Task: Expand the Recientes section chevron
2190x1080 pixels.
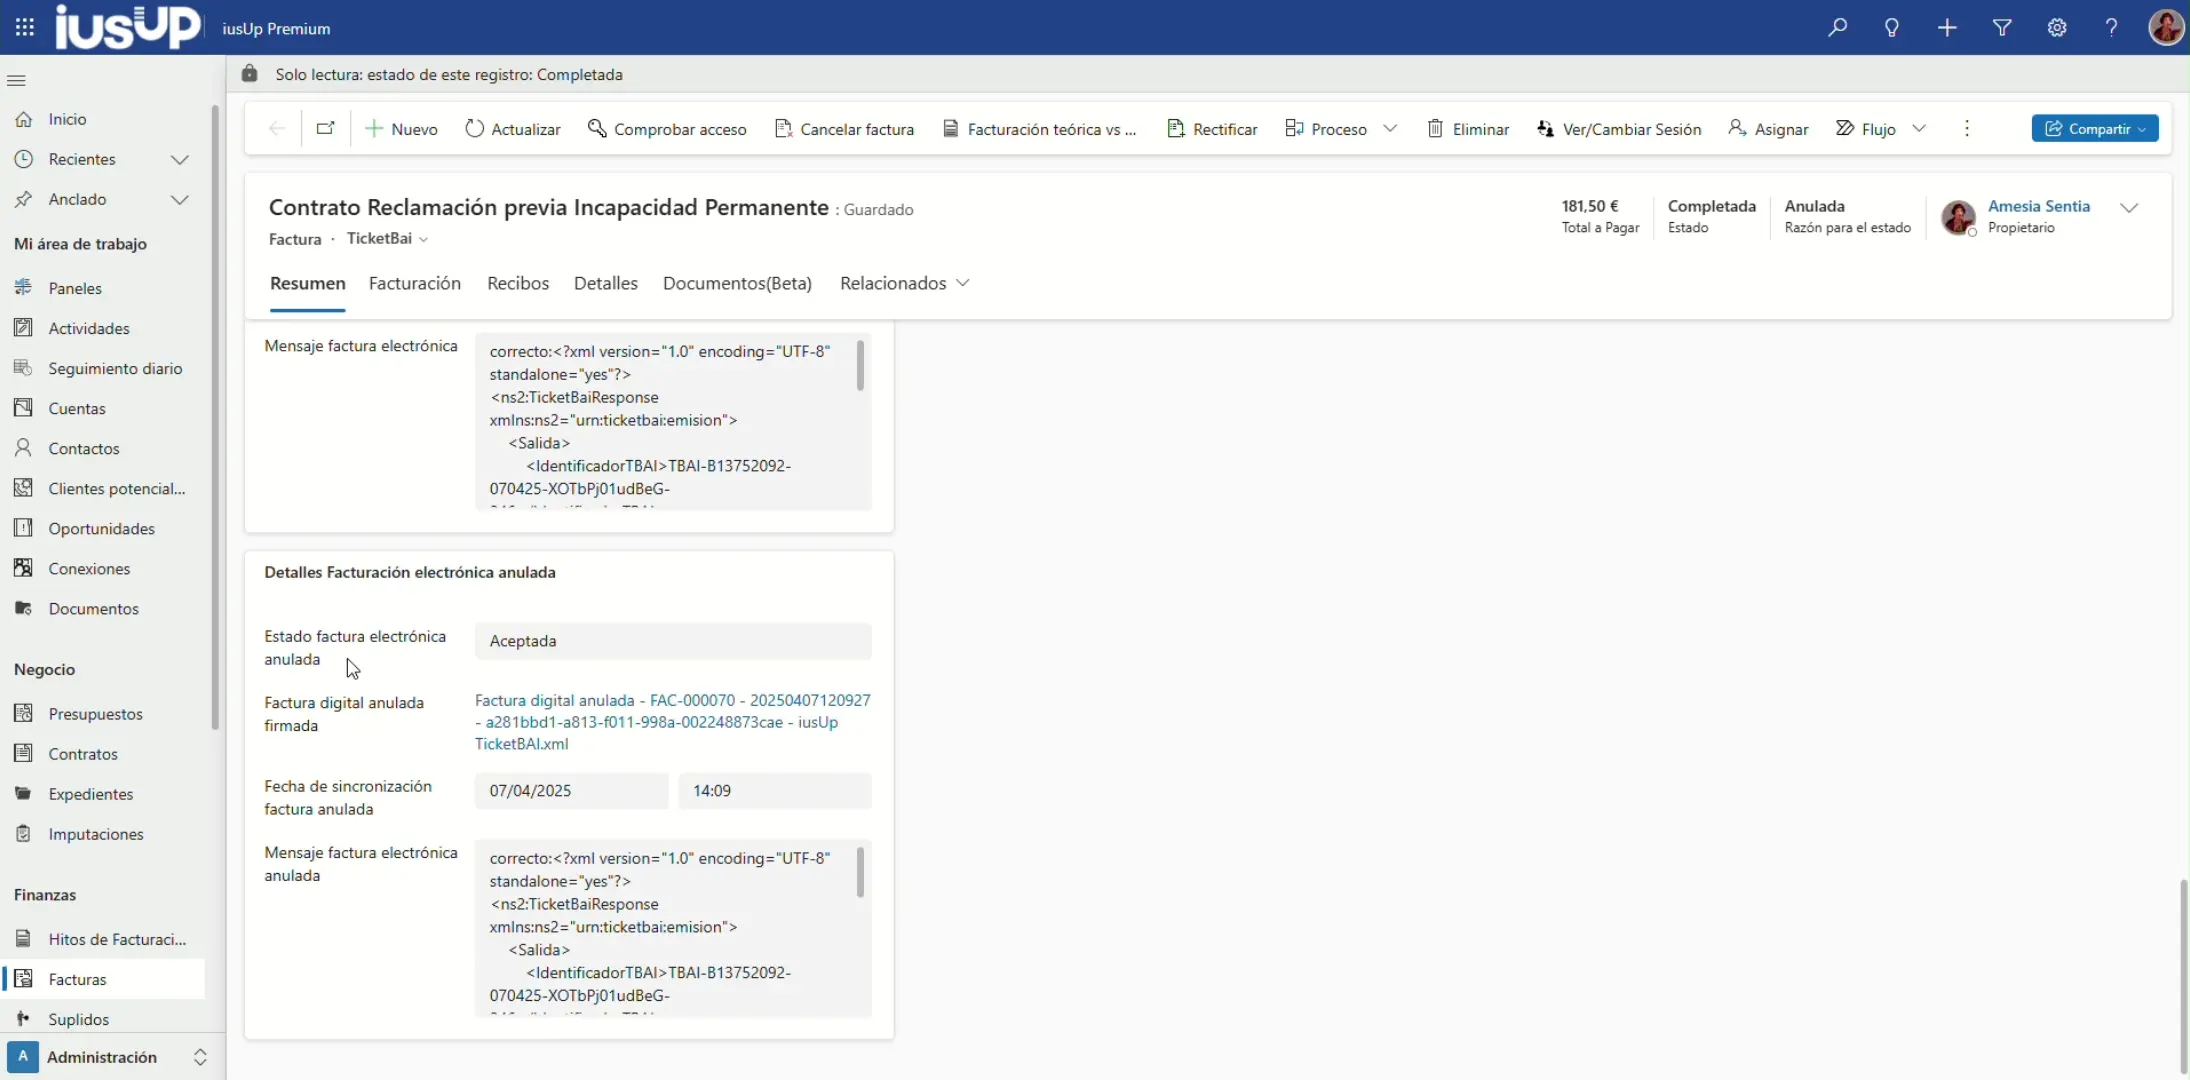Action: tap(179, 159)
